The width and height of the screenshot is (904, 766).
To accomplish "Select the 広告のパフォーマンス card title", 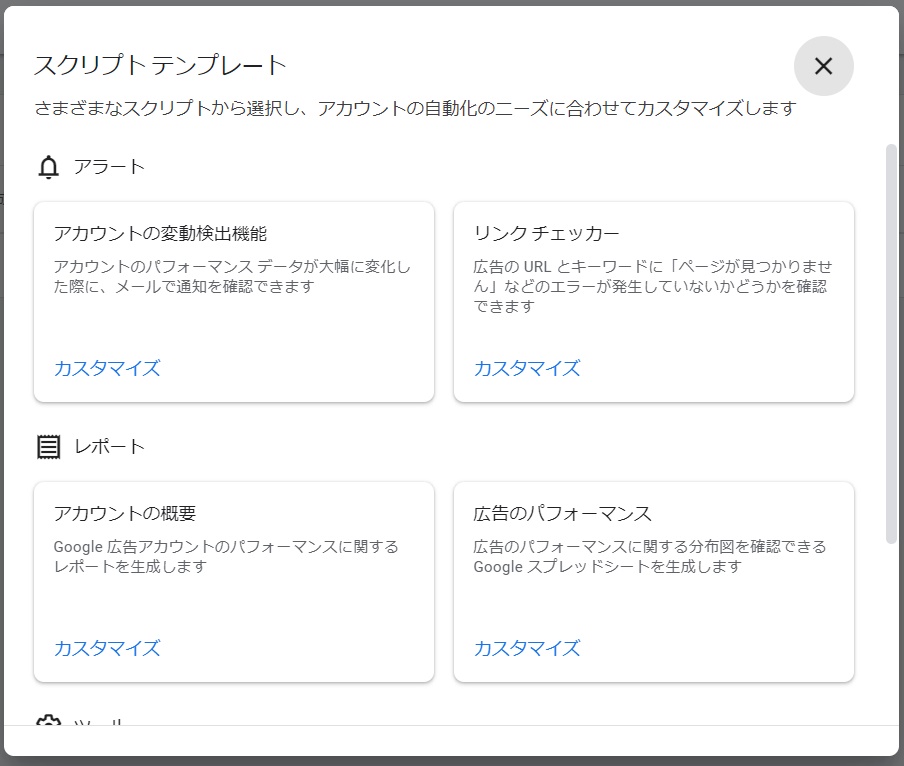I will click(x=562, y=514).
